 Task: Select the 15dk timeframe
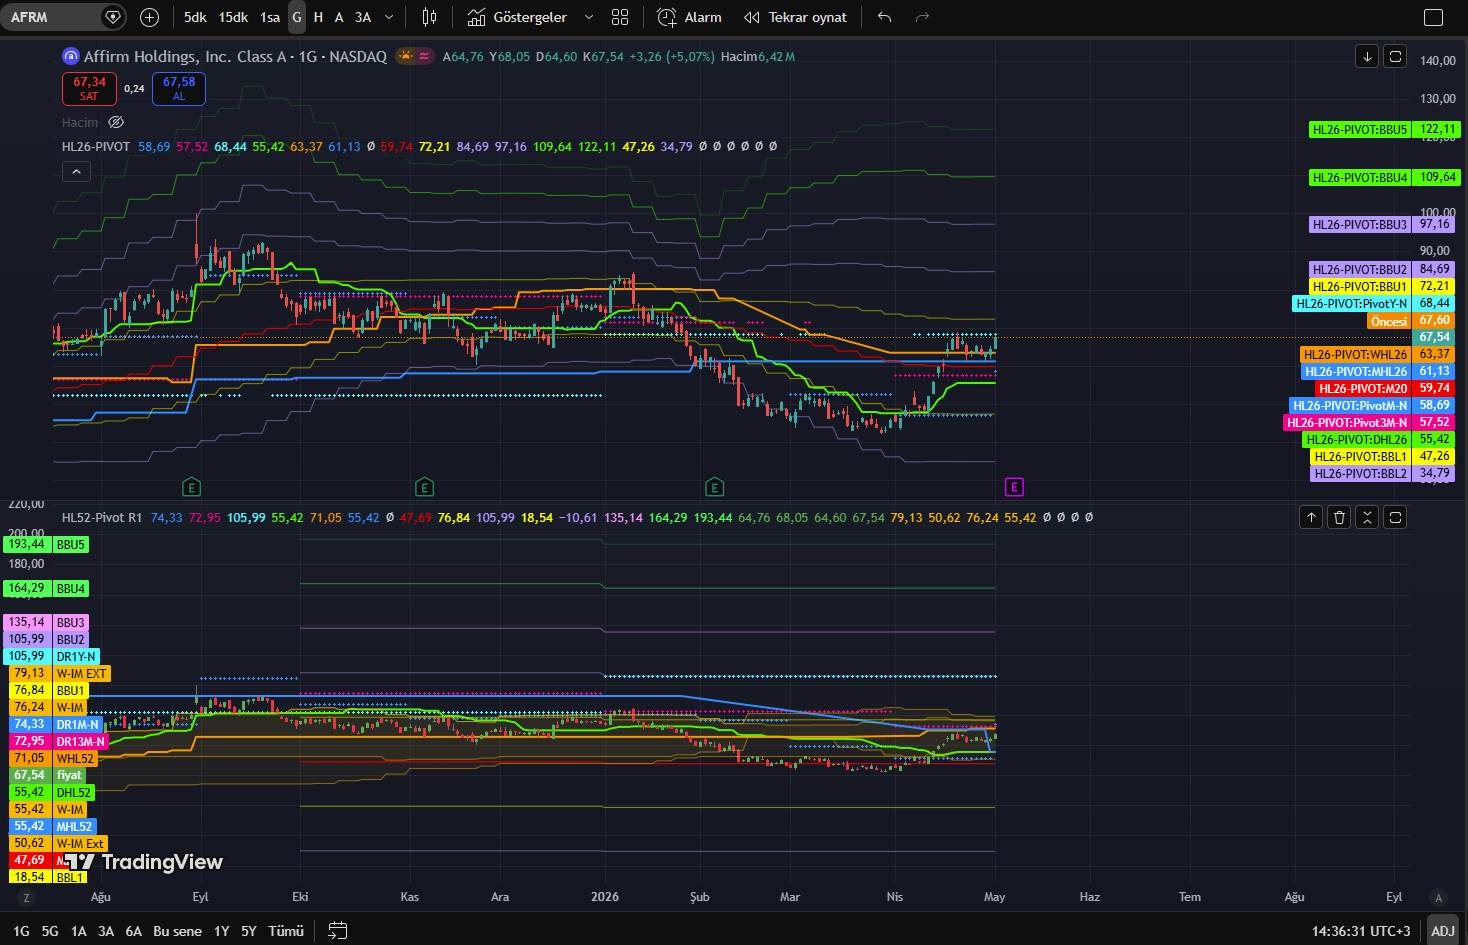[233, 17]
